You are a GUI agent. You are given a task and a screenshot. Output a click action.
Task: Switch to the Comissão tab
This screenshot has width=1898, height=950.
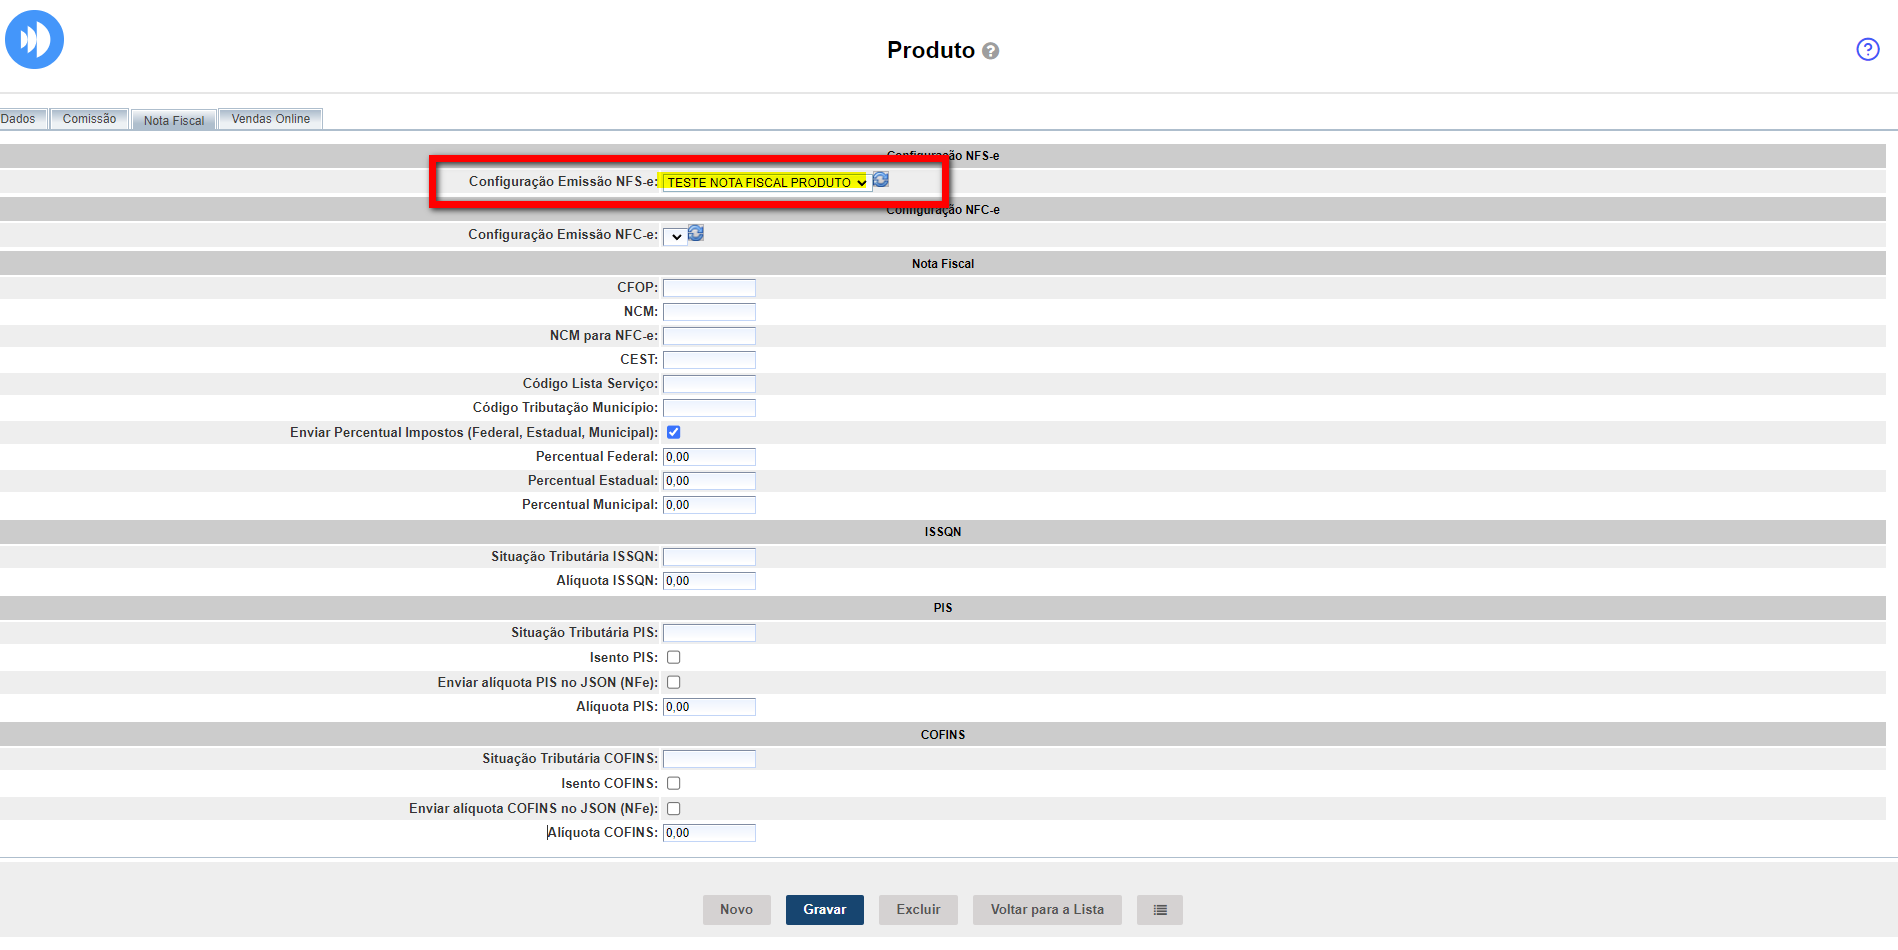click(89, 119)
